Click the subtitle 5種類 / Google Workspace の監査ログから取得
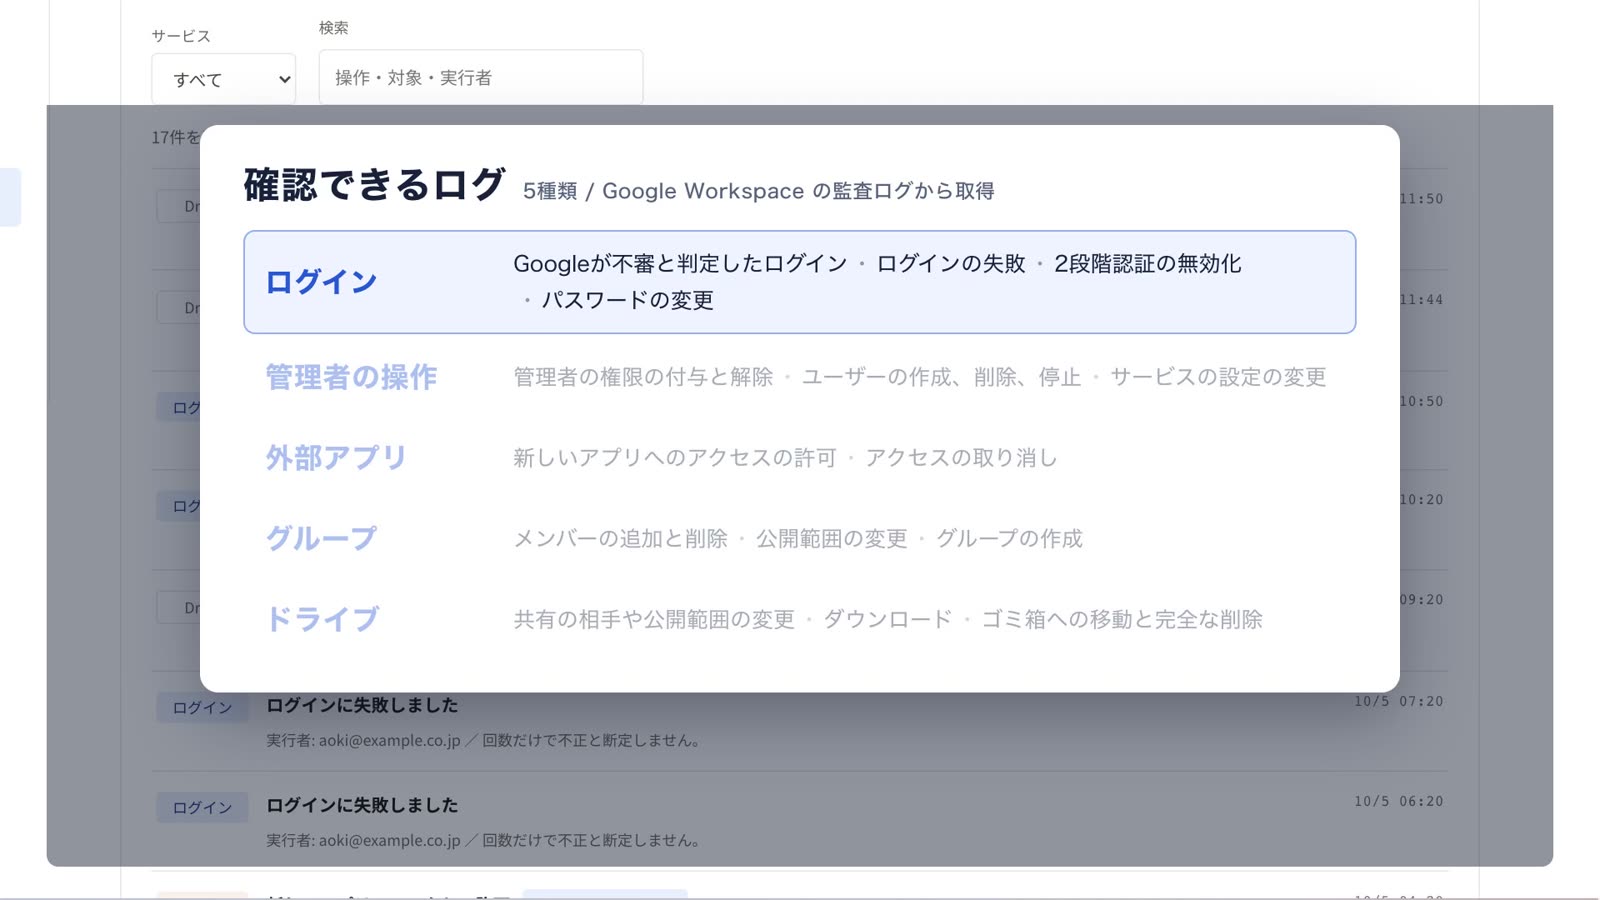1600x900 pixels. [x=758, y=191]
